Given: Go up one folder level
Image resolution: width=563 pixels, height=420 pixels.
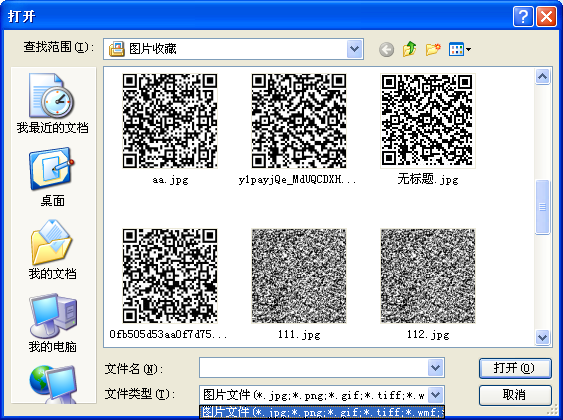Looking at the screenshot, I should click(x=409, y=49).
